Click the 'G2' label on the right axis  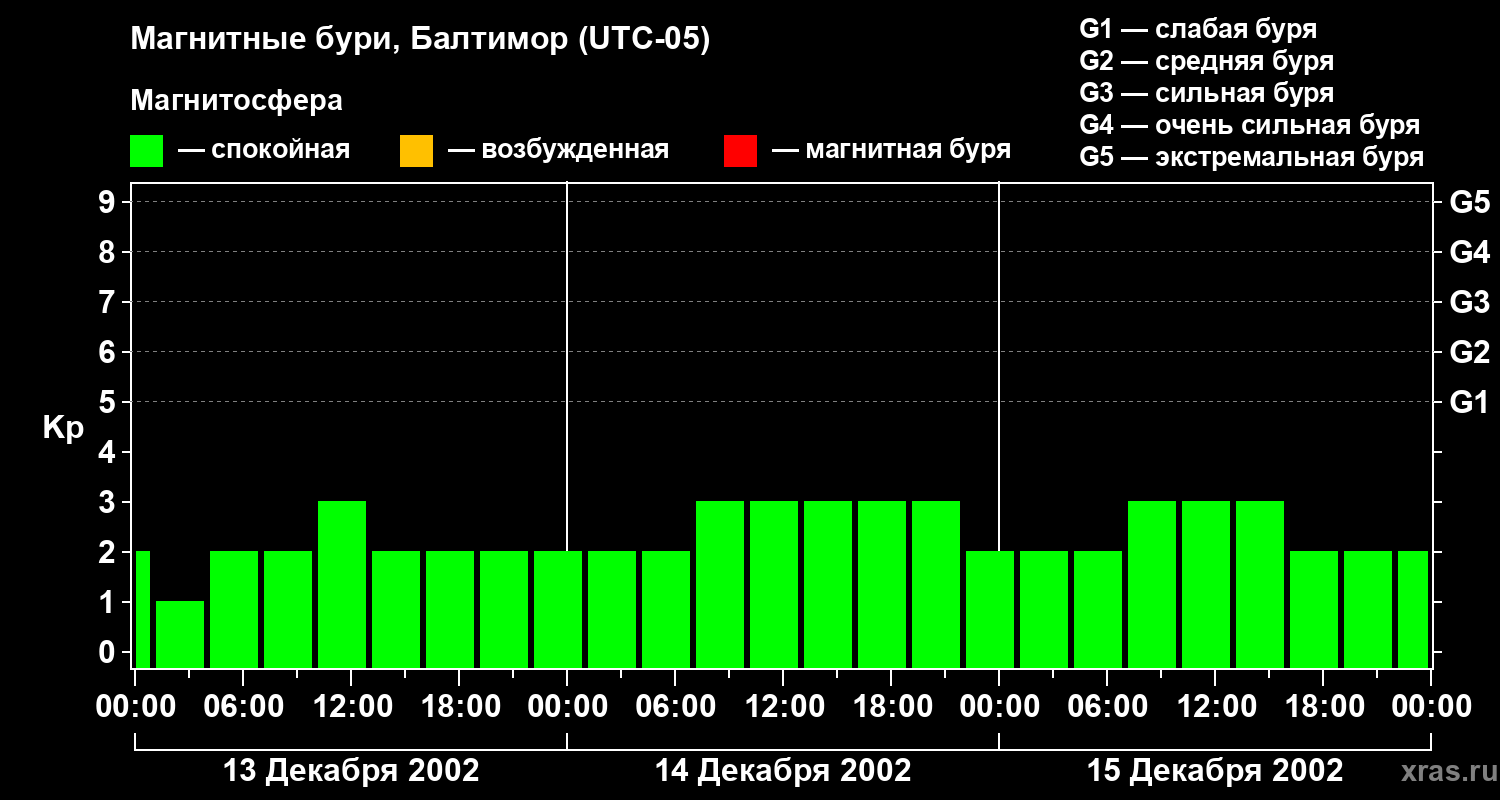click(1469, 352)
